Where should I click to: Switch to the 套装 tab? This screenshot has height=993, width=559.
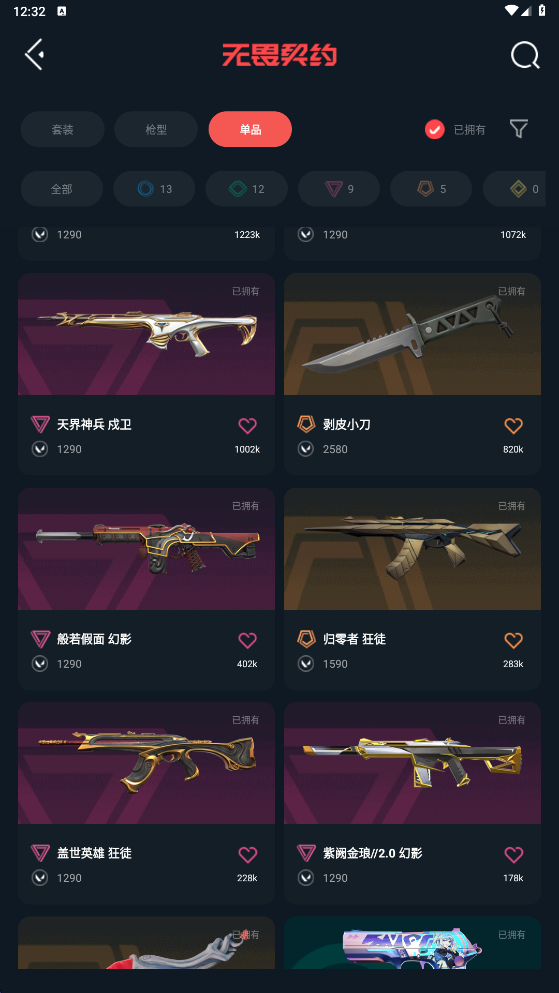[63, 129]
